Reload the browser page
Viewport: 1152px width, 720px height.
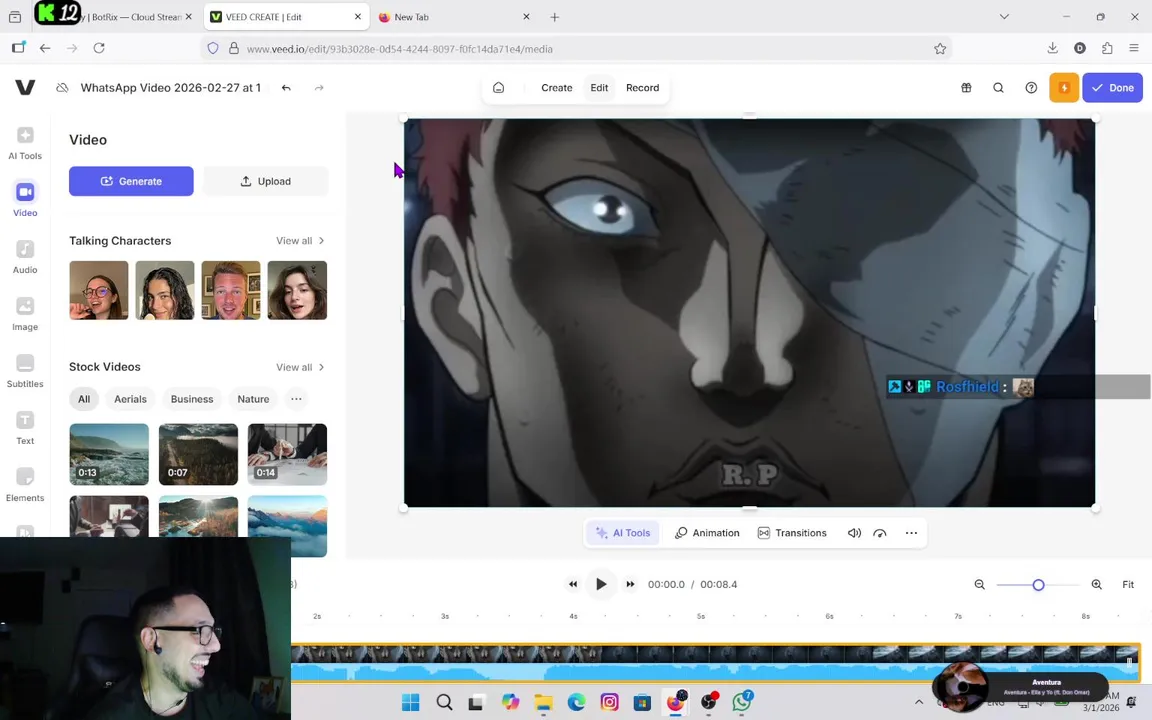(x=99, y=48)
